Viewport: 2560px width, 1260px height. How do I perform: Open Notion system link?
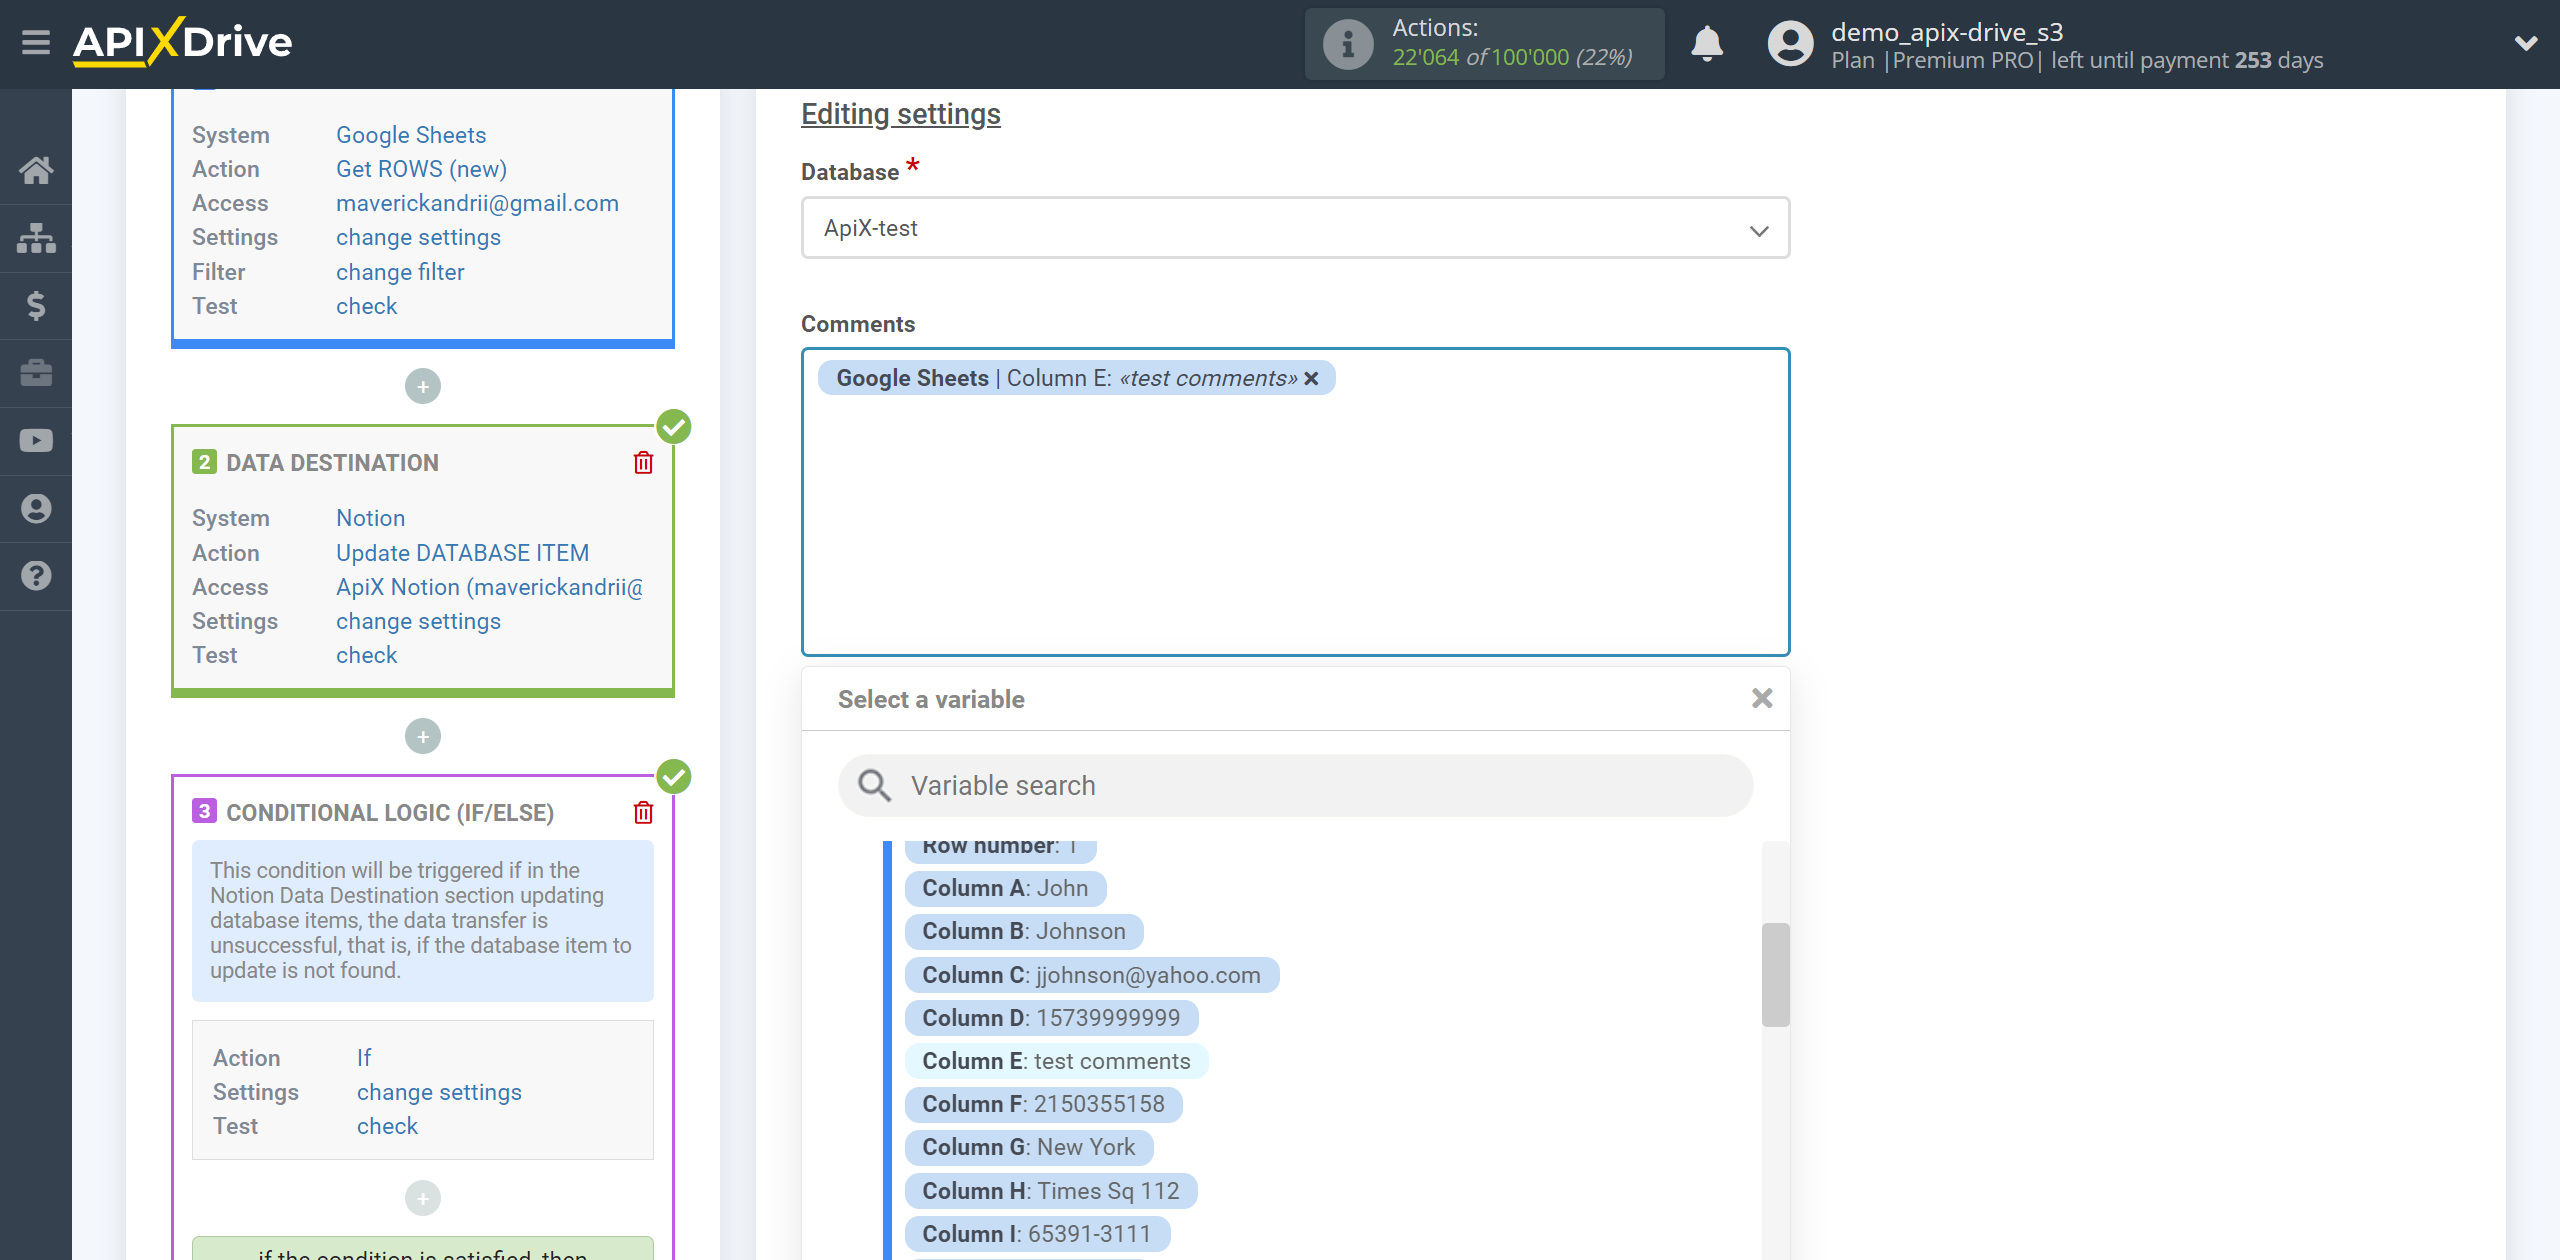click(x=370, y=518)
